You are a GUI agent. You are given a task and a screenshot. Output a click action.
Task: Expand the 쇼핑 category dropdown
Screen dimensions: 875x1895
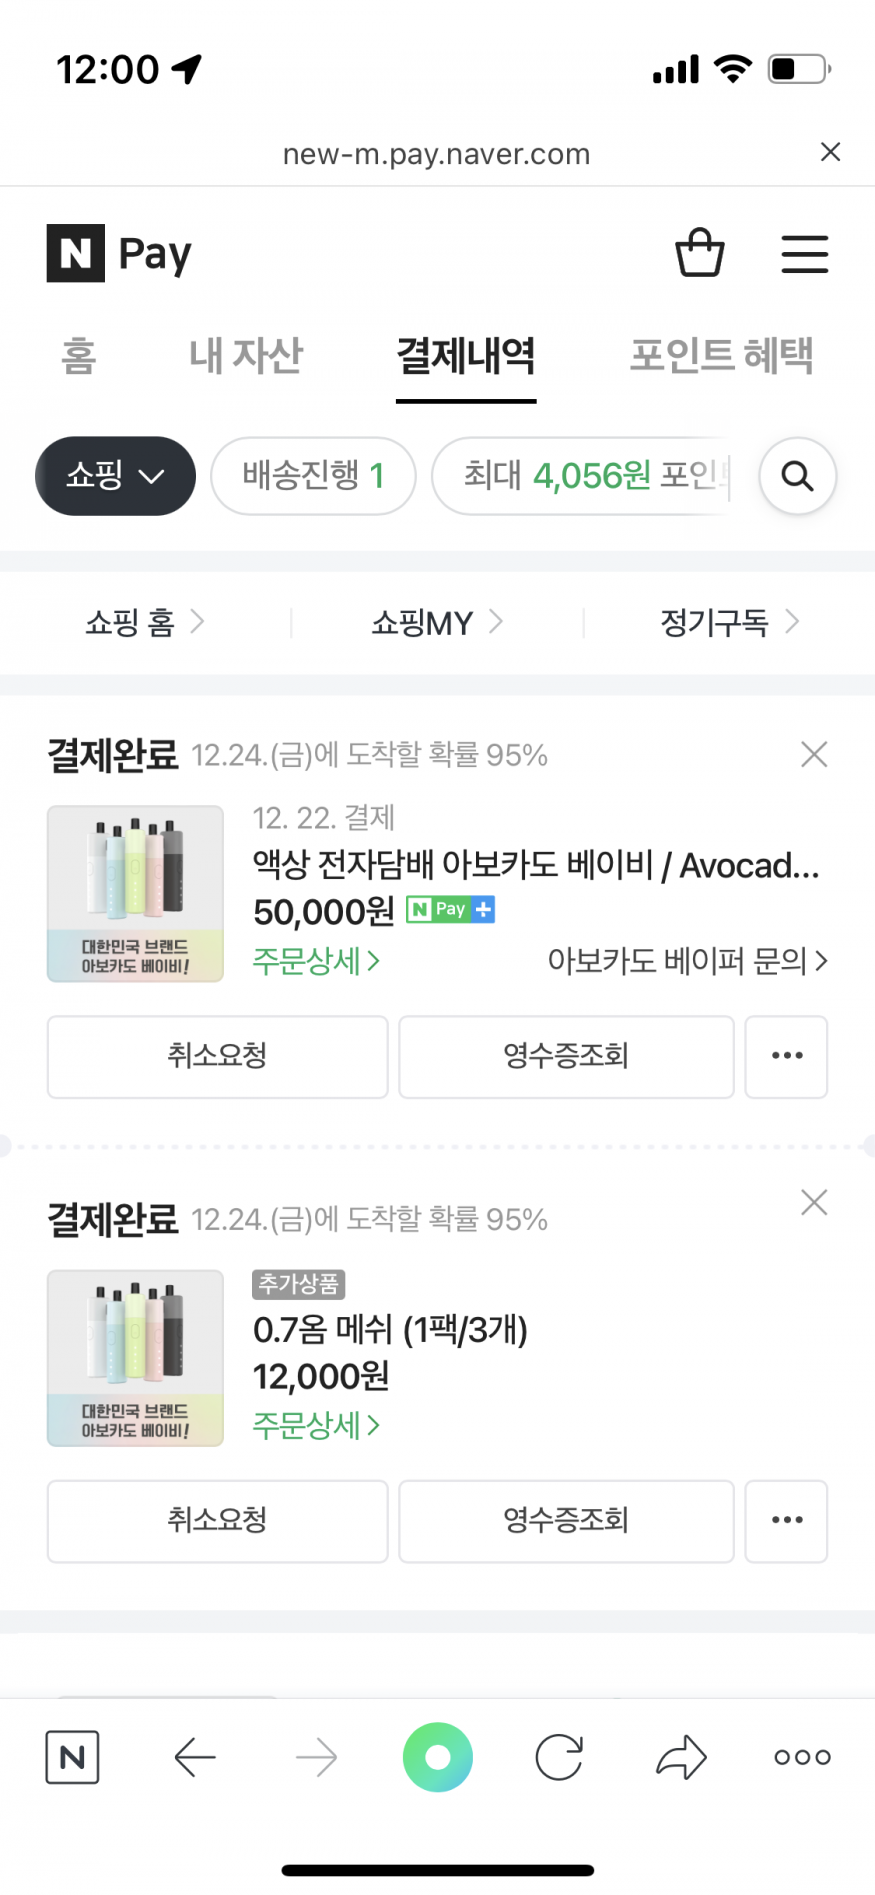(x=115, y=476)
